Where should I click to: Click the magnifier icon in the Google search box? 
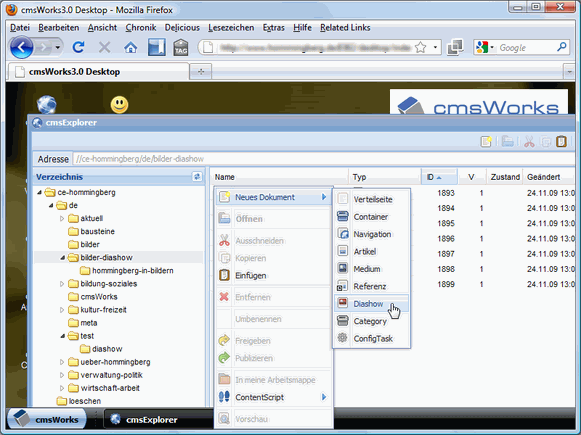[562, 47]
